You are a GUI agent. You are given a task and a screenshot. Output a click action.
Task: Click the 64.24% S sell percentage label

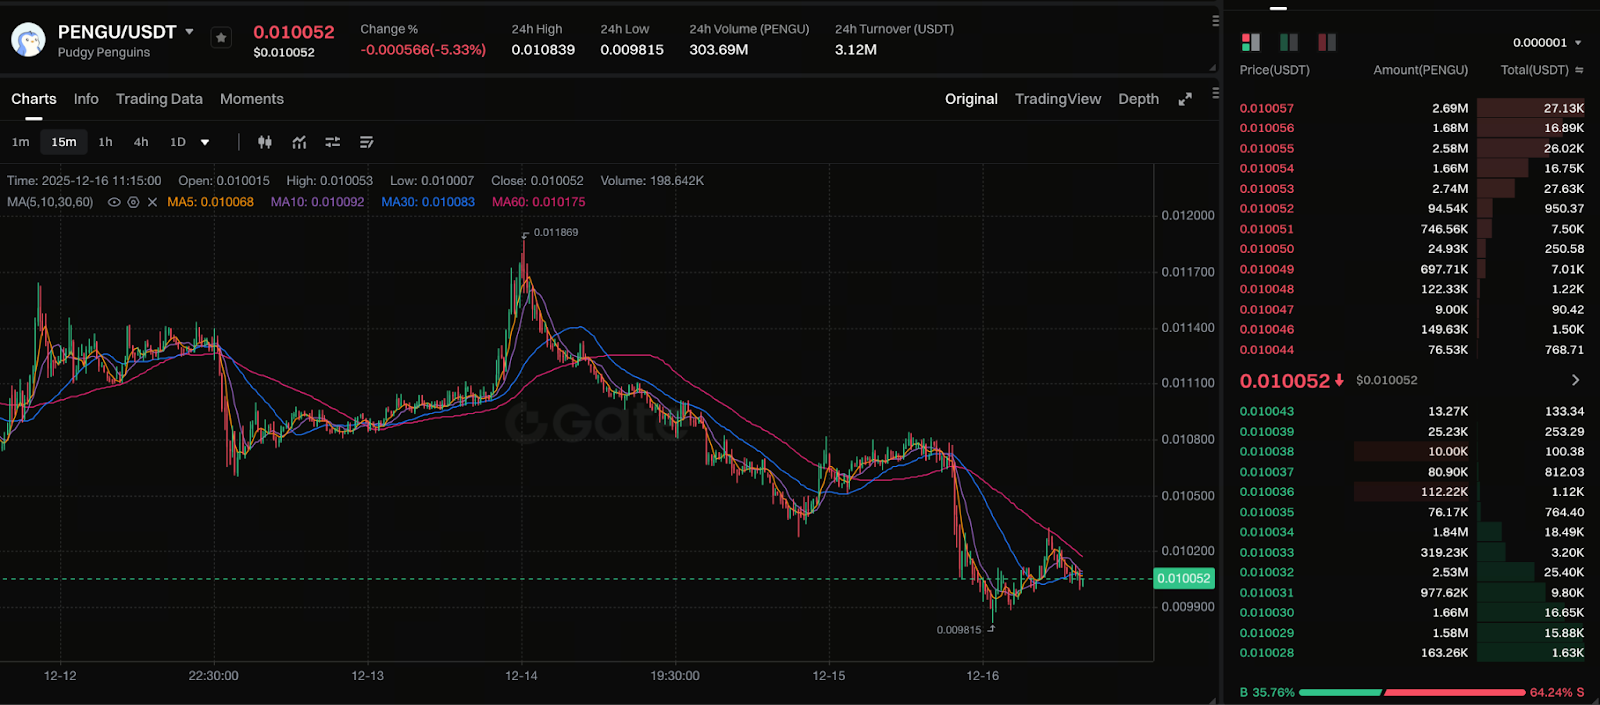pyautogui.click(x=1557, y=692)
